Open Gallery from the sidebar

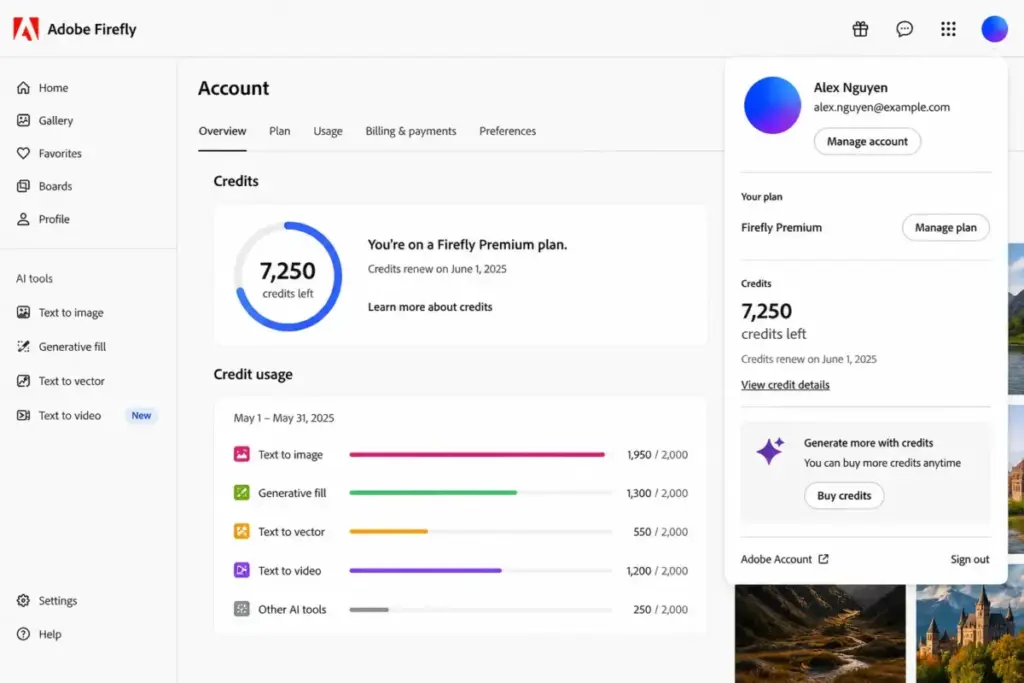coord(56,120)
